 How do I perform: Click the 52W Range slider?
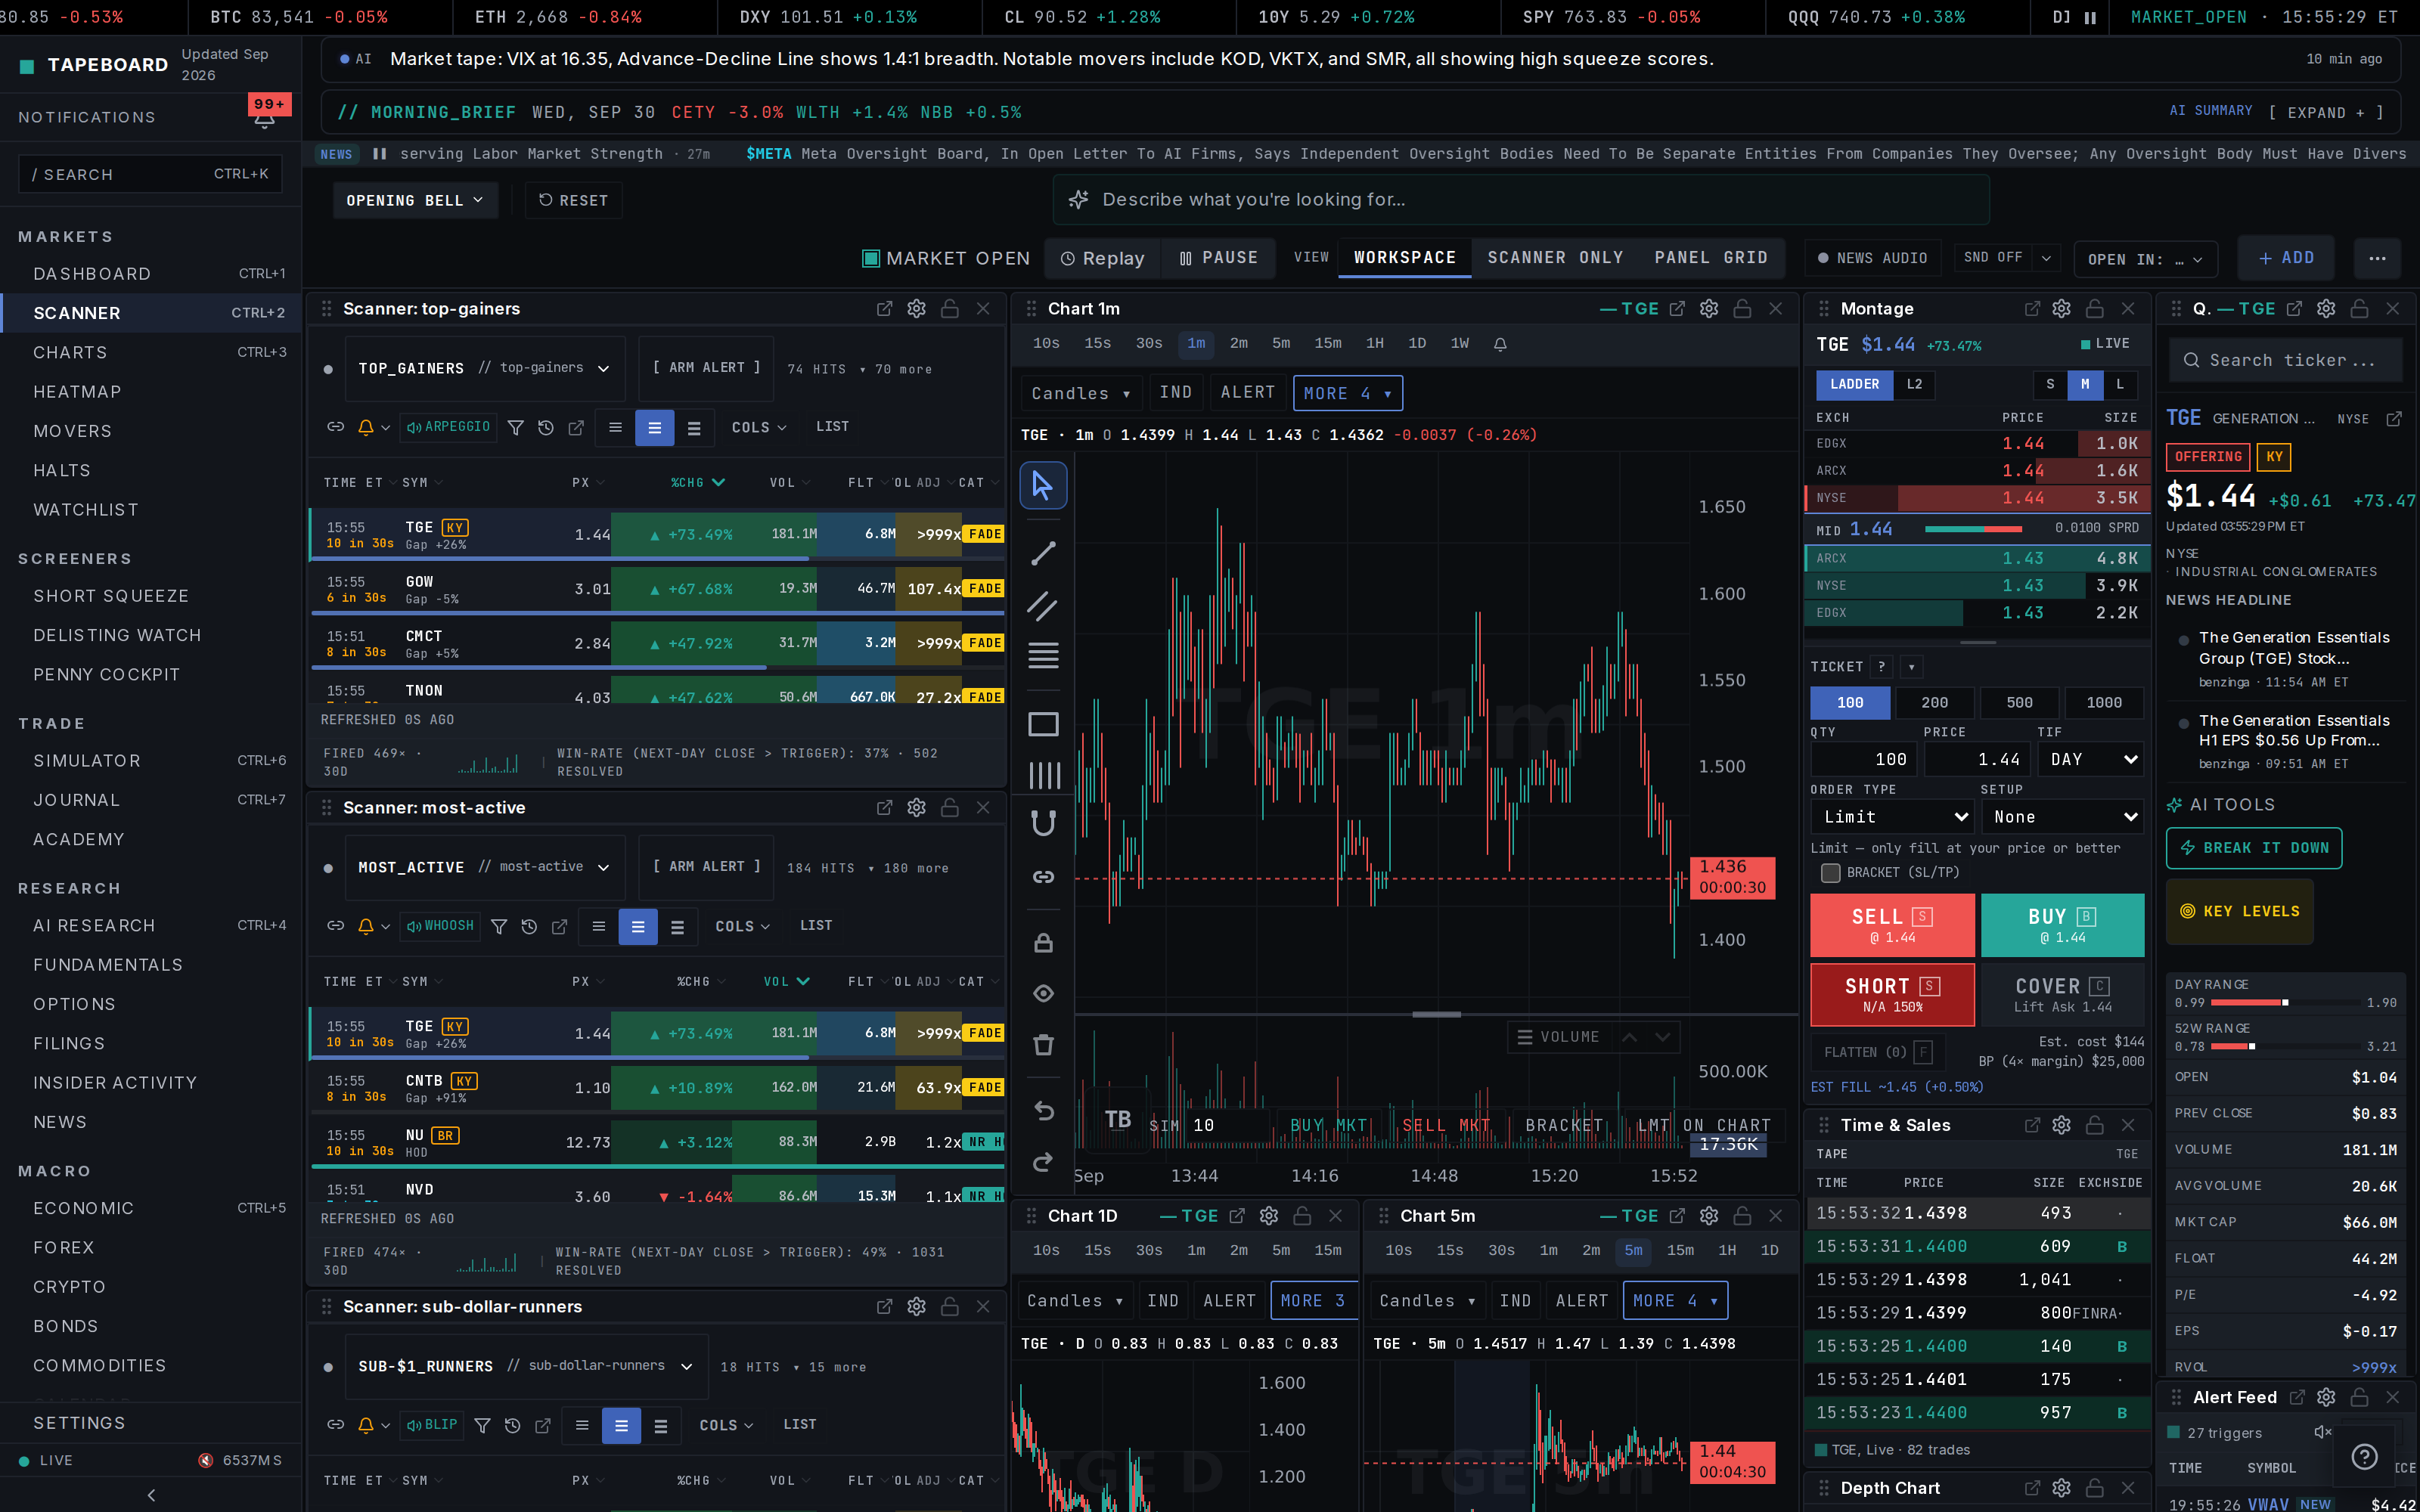click(2285, 1047)
